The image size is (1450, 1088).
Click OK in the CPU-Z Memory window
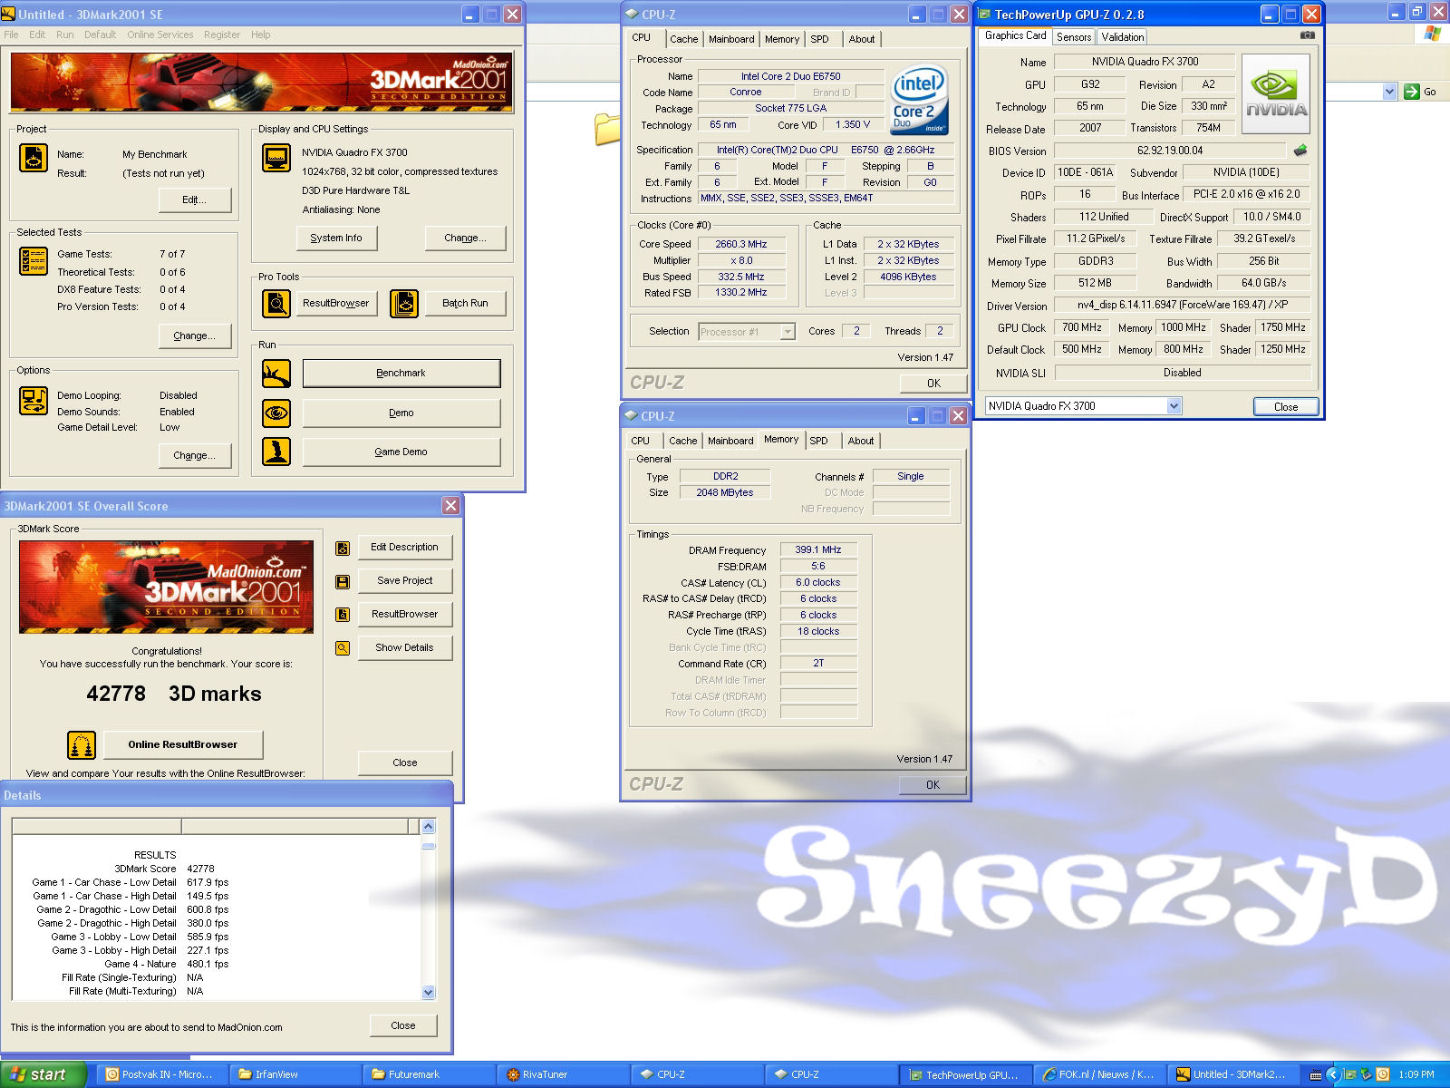tap(933, 785)
